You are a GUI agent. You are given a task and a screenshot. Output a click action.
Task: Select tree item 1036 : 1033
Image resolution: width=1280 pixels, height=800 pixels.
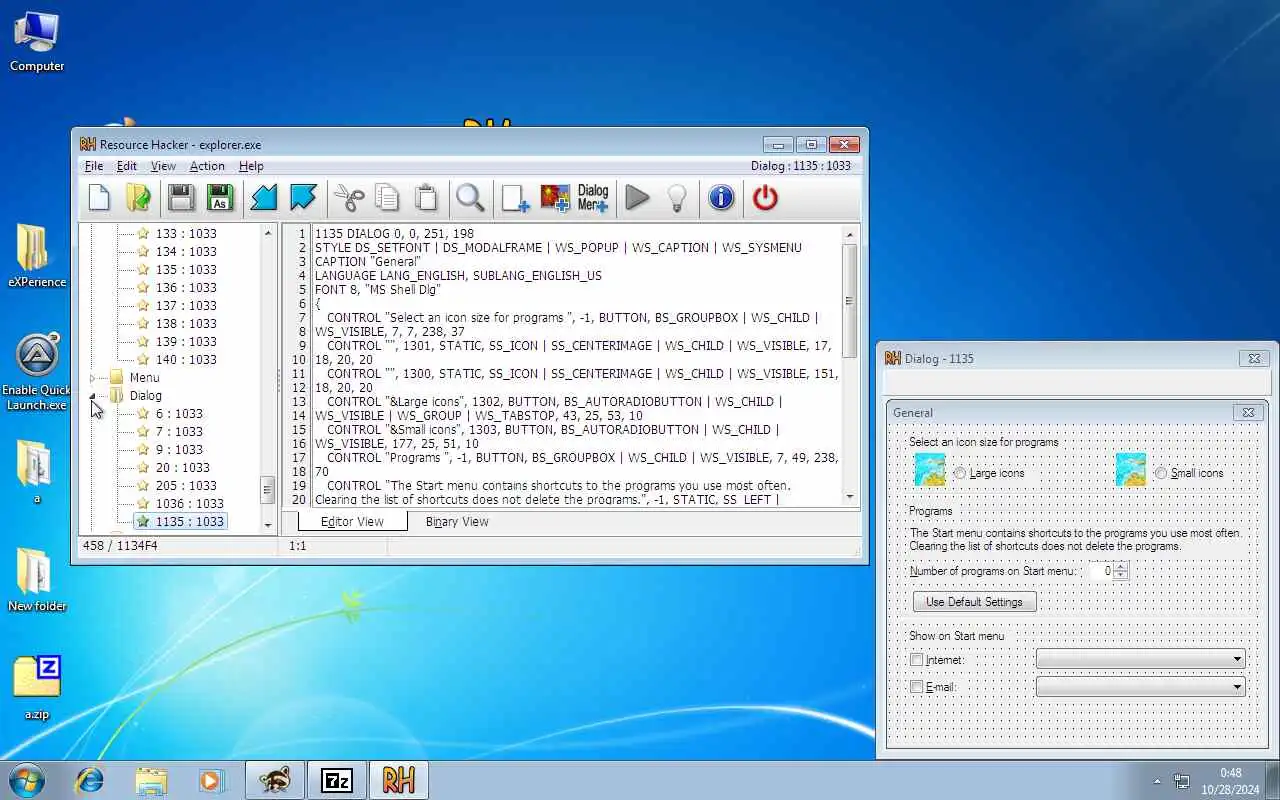[189, 504]
